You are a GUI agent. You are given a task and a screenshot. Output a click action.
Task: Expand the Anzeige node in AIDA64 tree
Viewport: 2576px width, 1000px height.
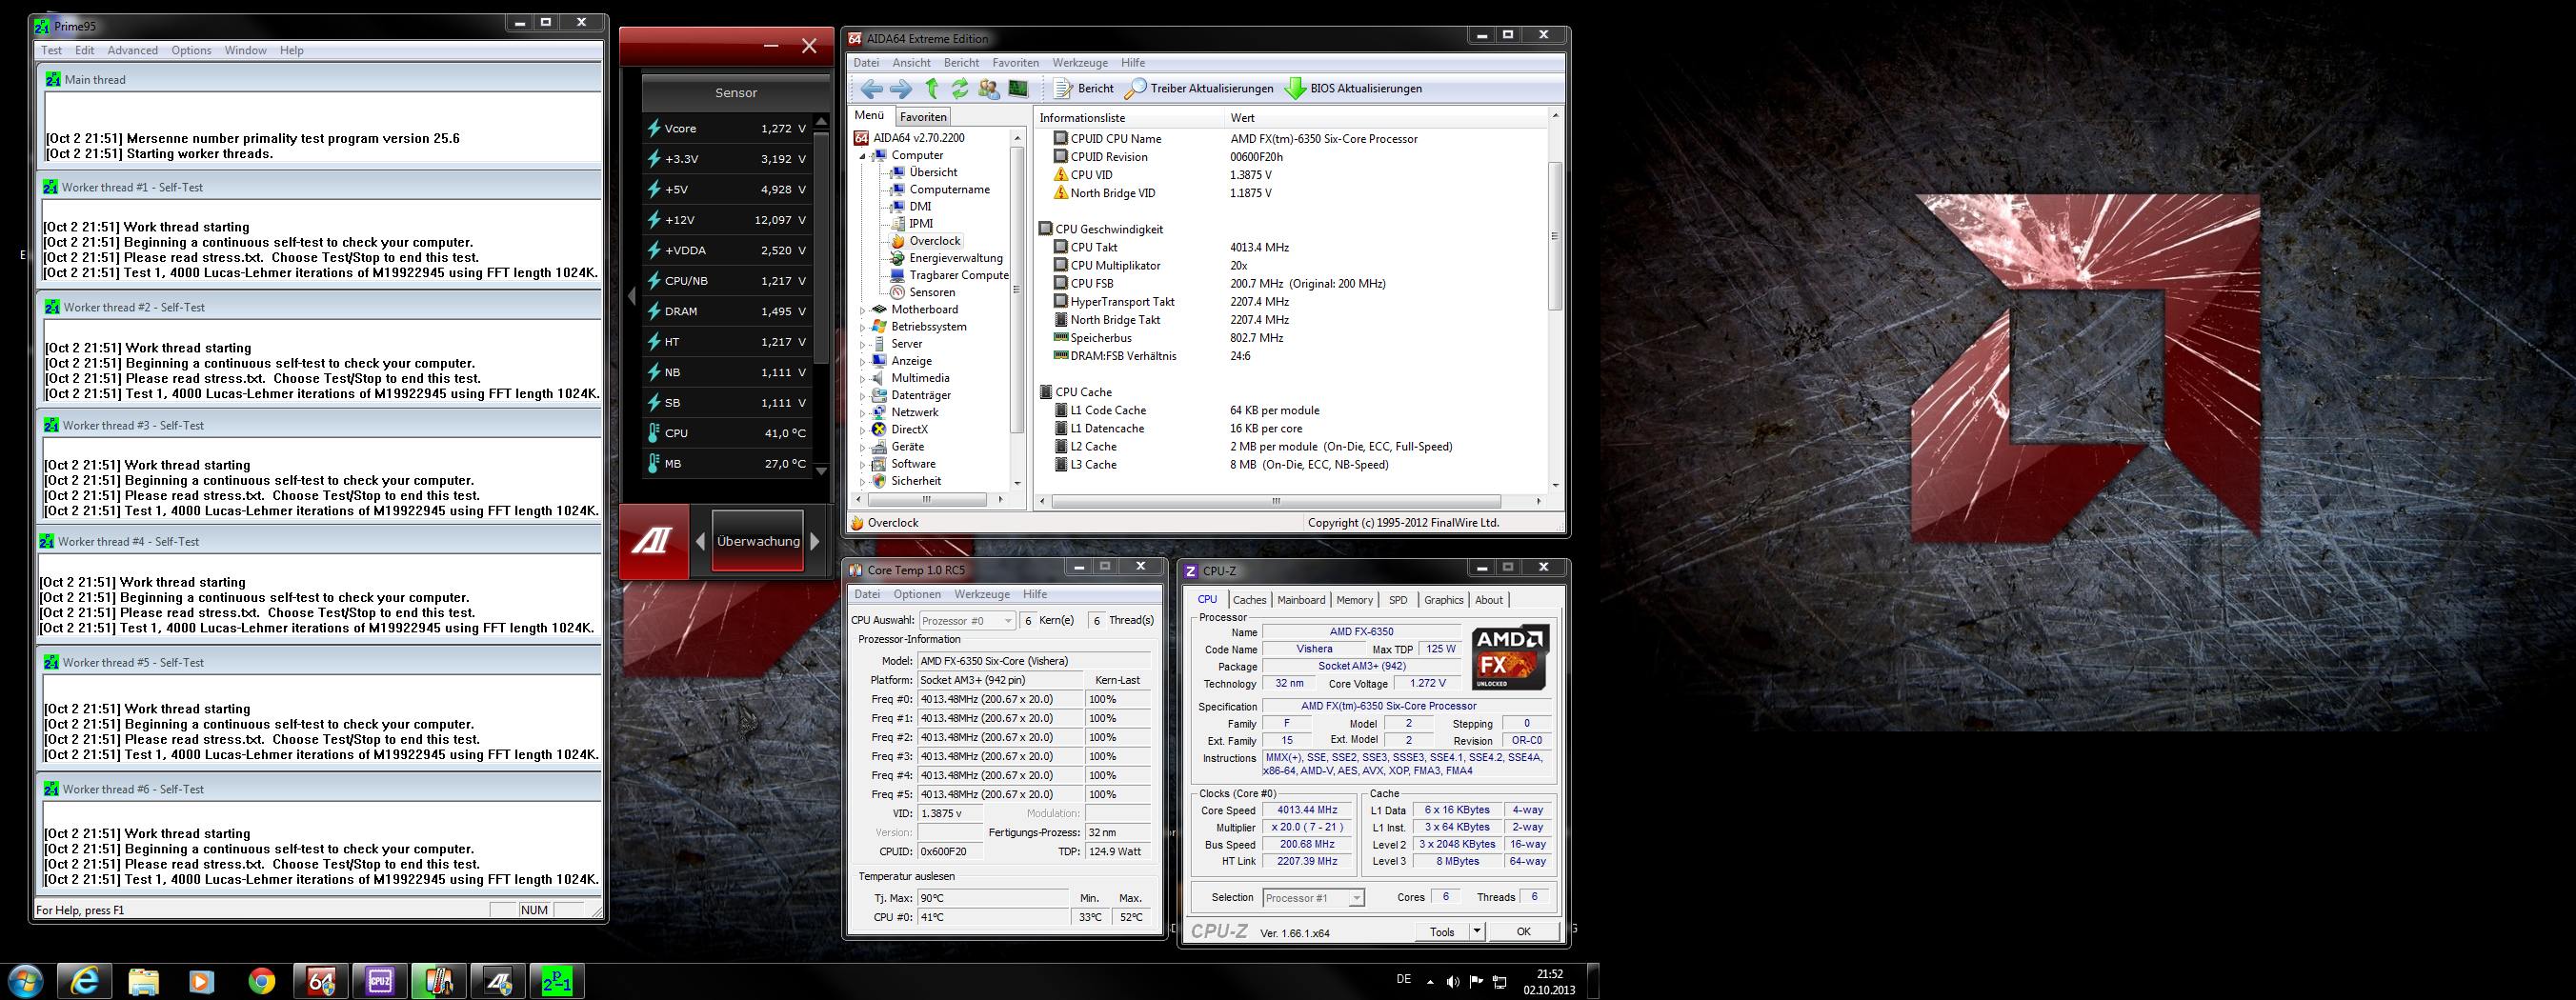coord(863,361)
